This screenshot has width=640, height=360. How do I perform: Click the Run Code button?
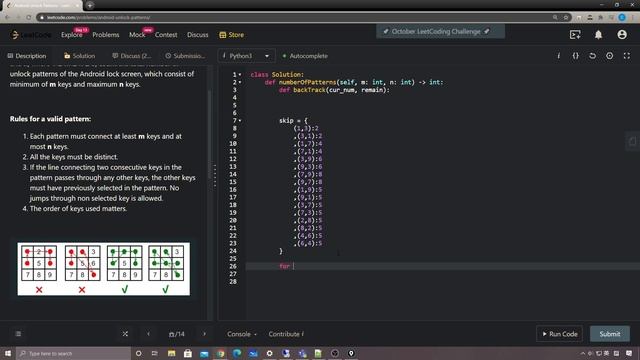[560, 334]
